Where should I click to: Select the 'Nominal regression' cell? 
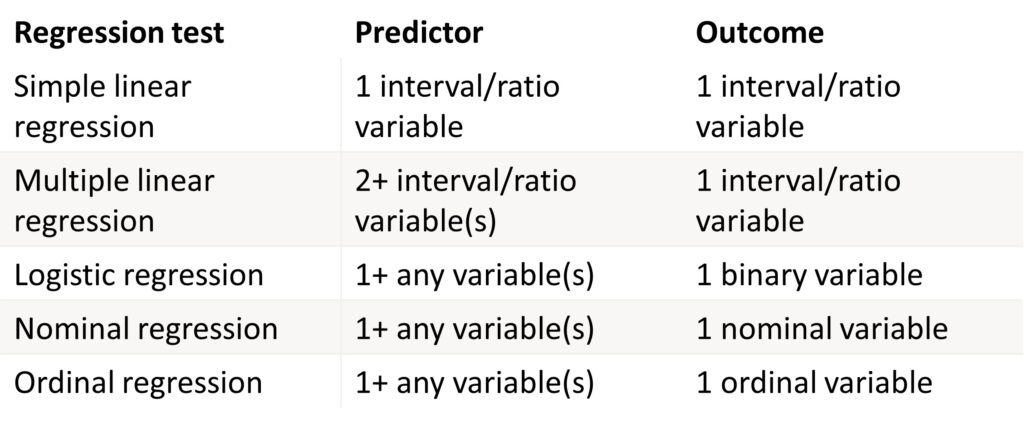pyautogui.click(x=146, y=329)
